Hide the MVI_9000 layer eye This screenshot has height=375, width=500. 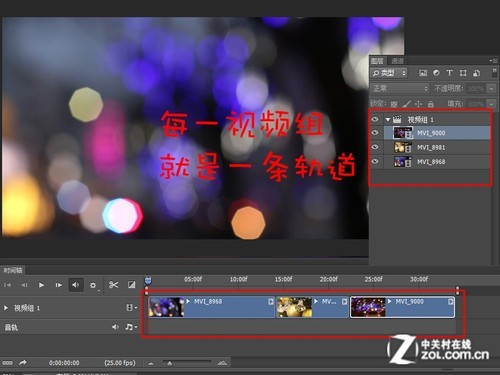click(x=375, y=133)
